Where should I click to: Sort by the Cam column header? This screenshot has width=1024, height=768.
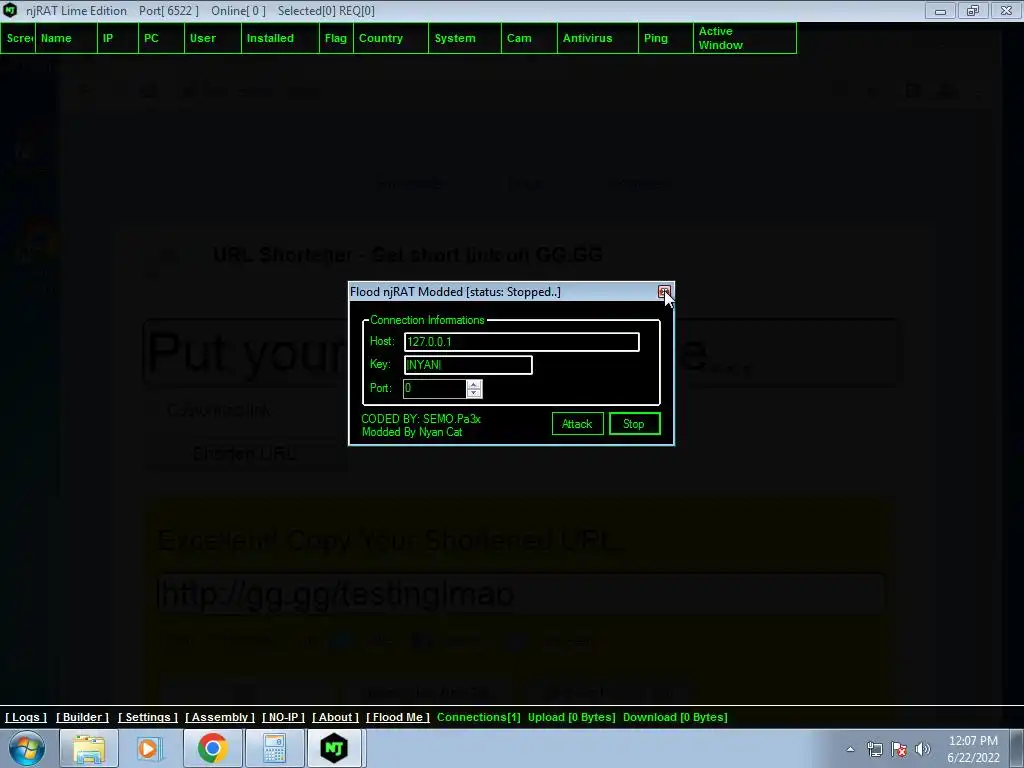click(530, 38)
